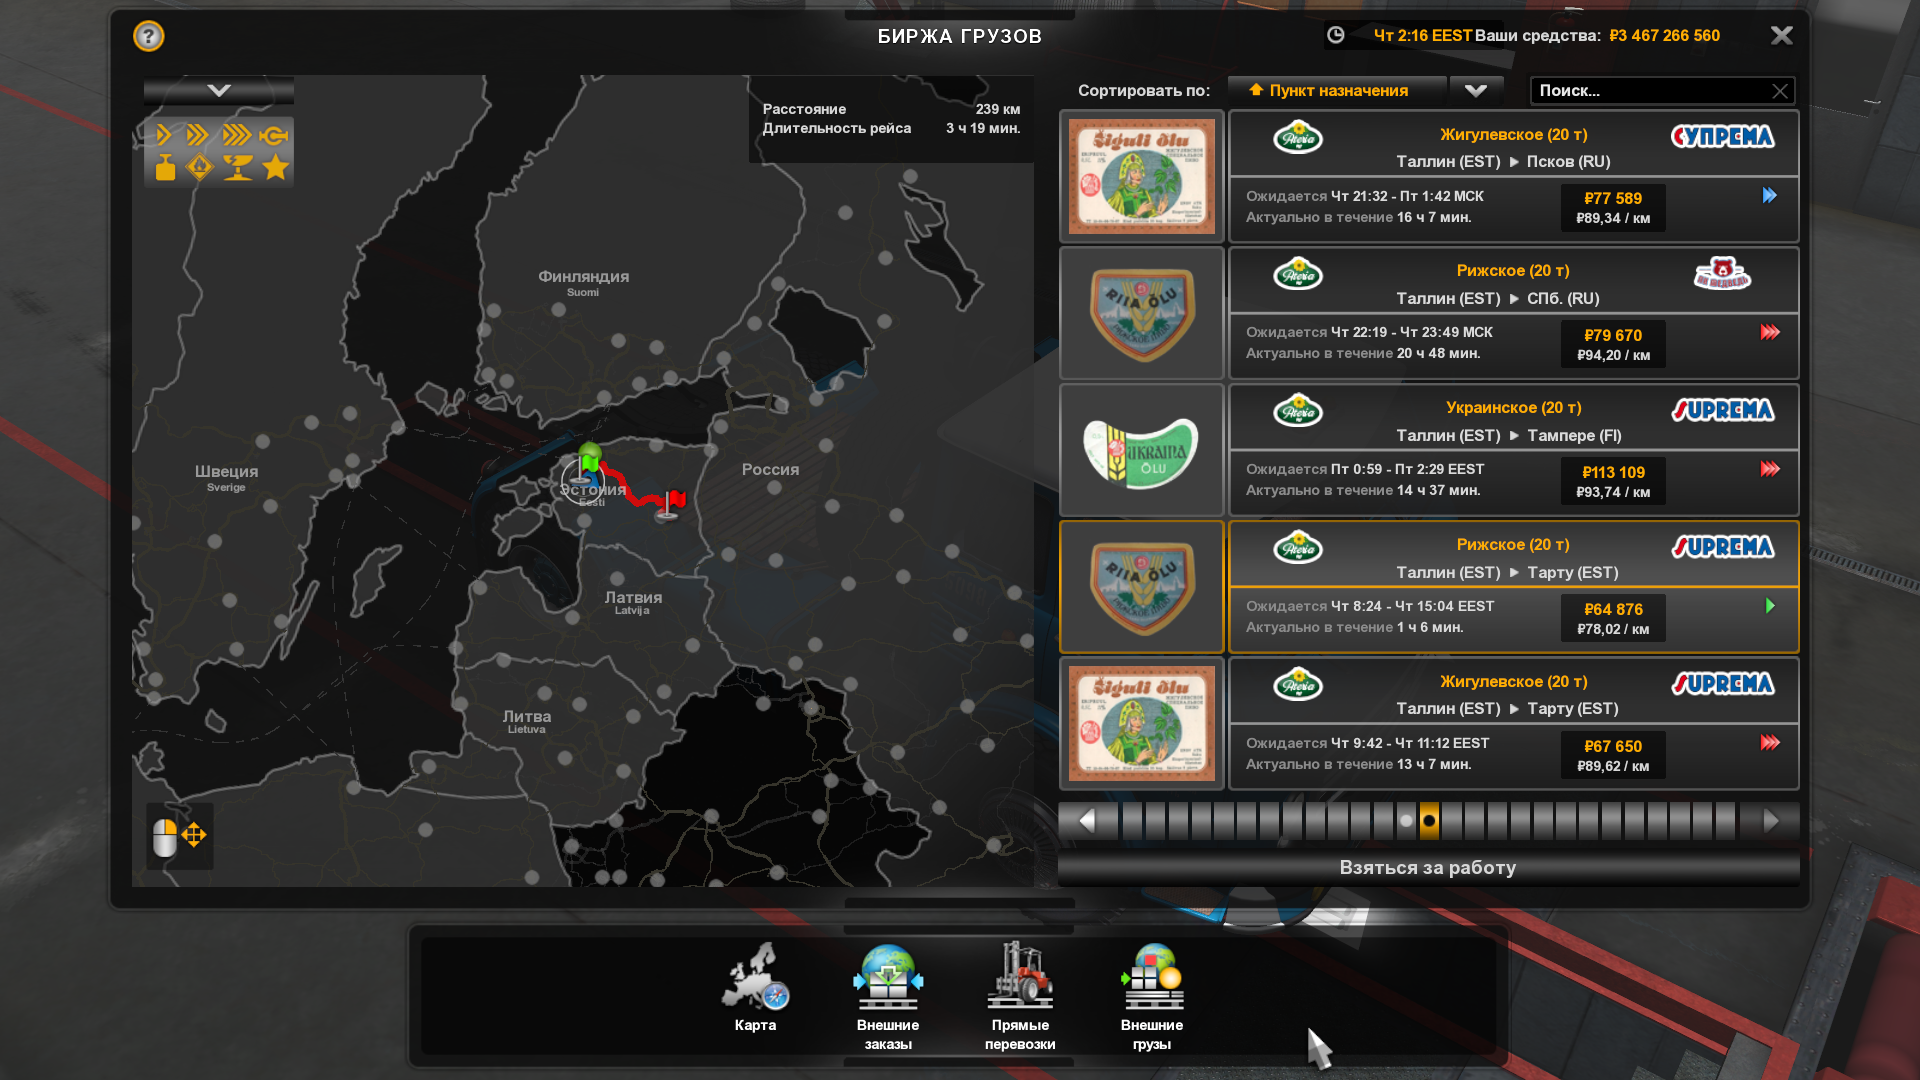Toggle the single-arrow standard delivery filter
The image size is (1920, 1080).
[164, 135]
